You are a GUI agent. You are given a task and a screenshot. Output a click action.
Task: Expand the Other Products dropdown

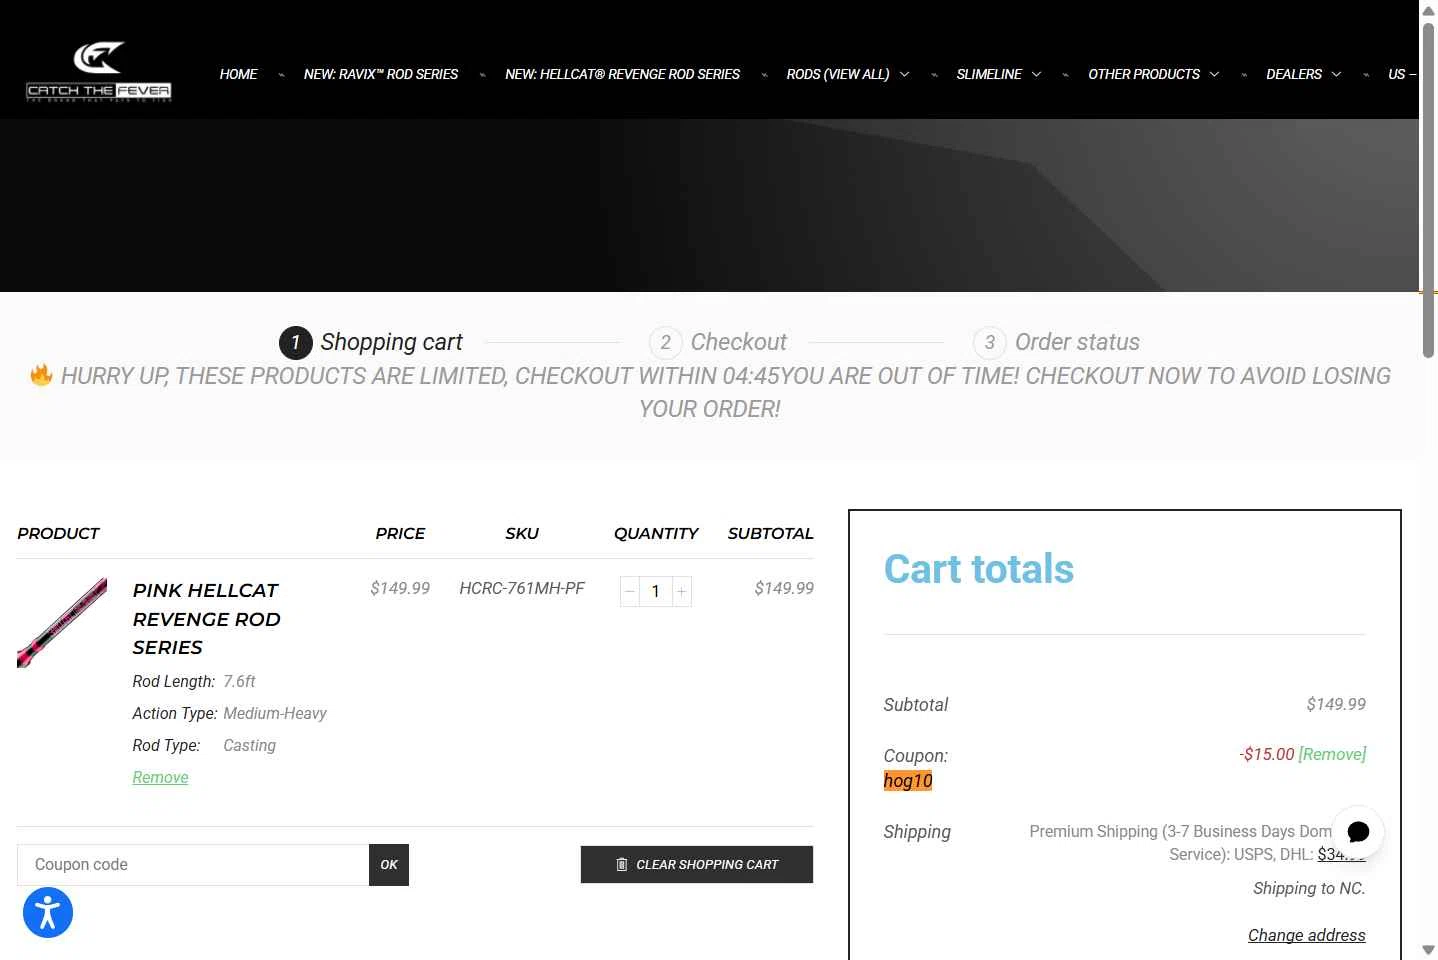1215,74
